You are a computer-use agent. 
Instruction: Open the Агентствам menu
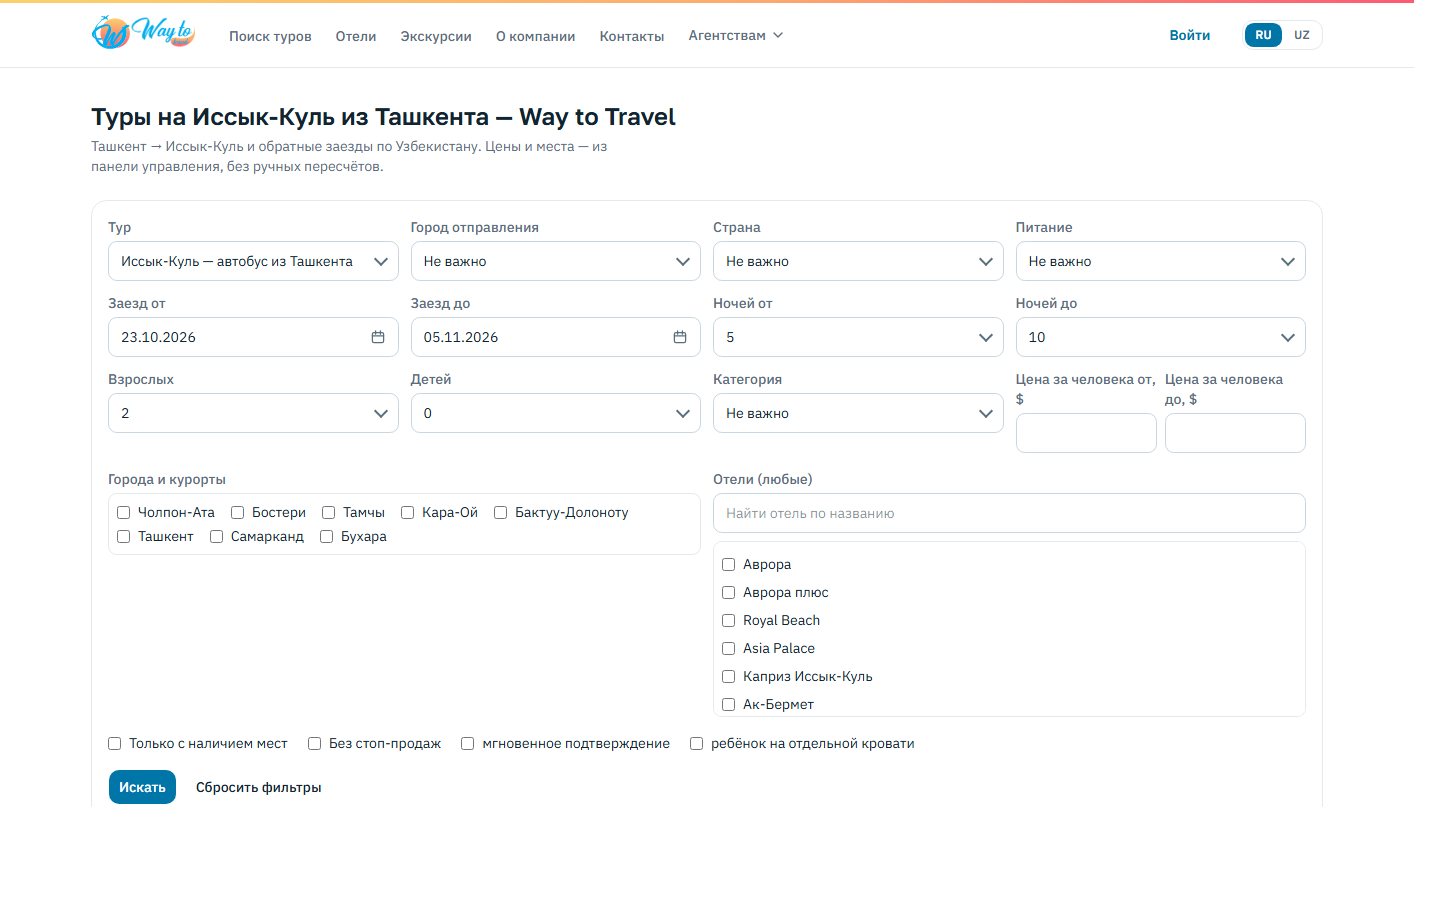coord(735,35)
